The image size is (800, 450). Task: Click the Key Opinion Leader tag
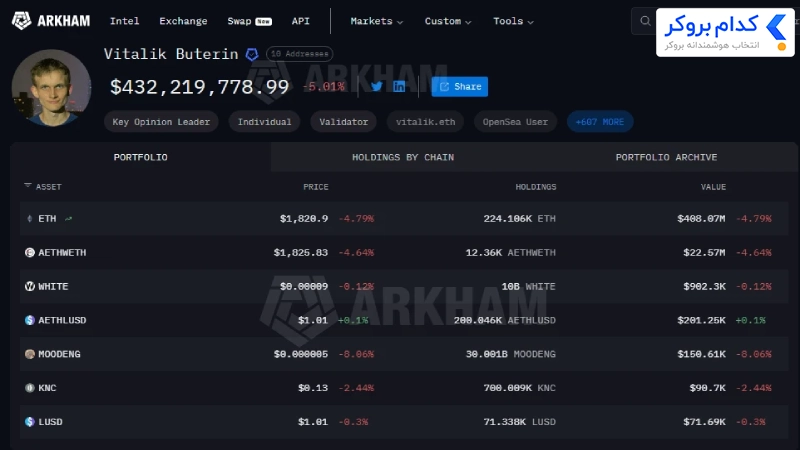[x=161, y=122]
